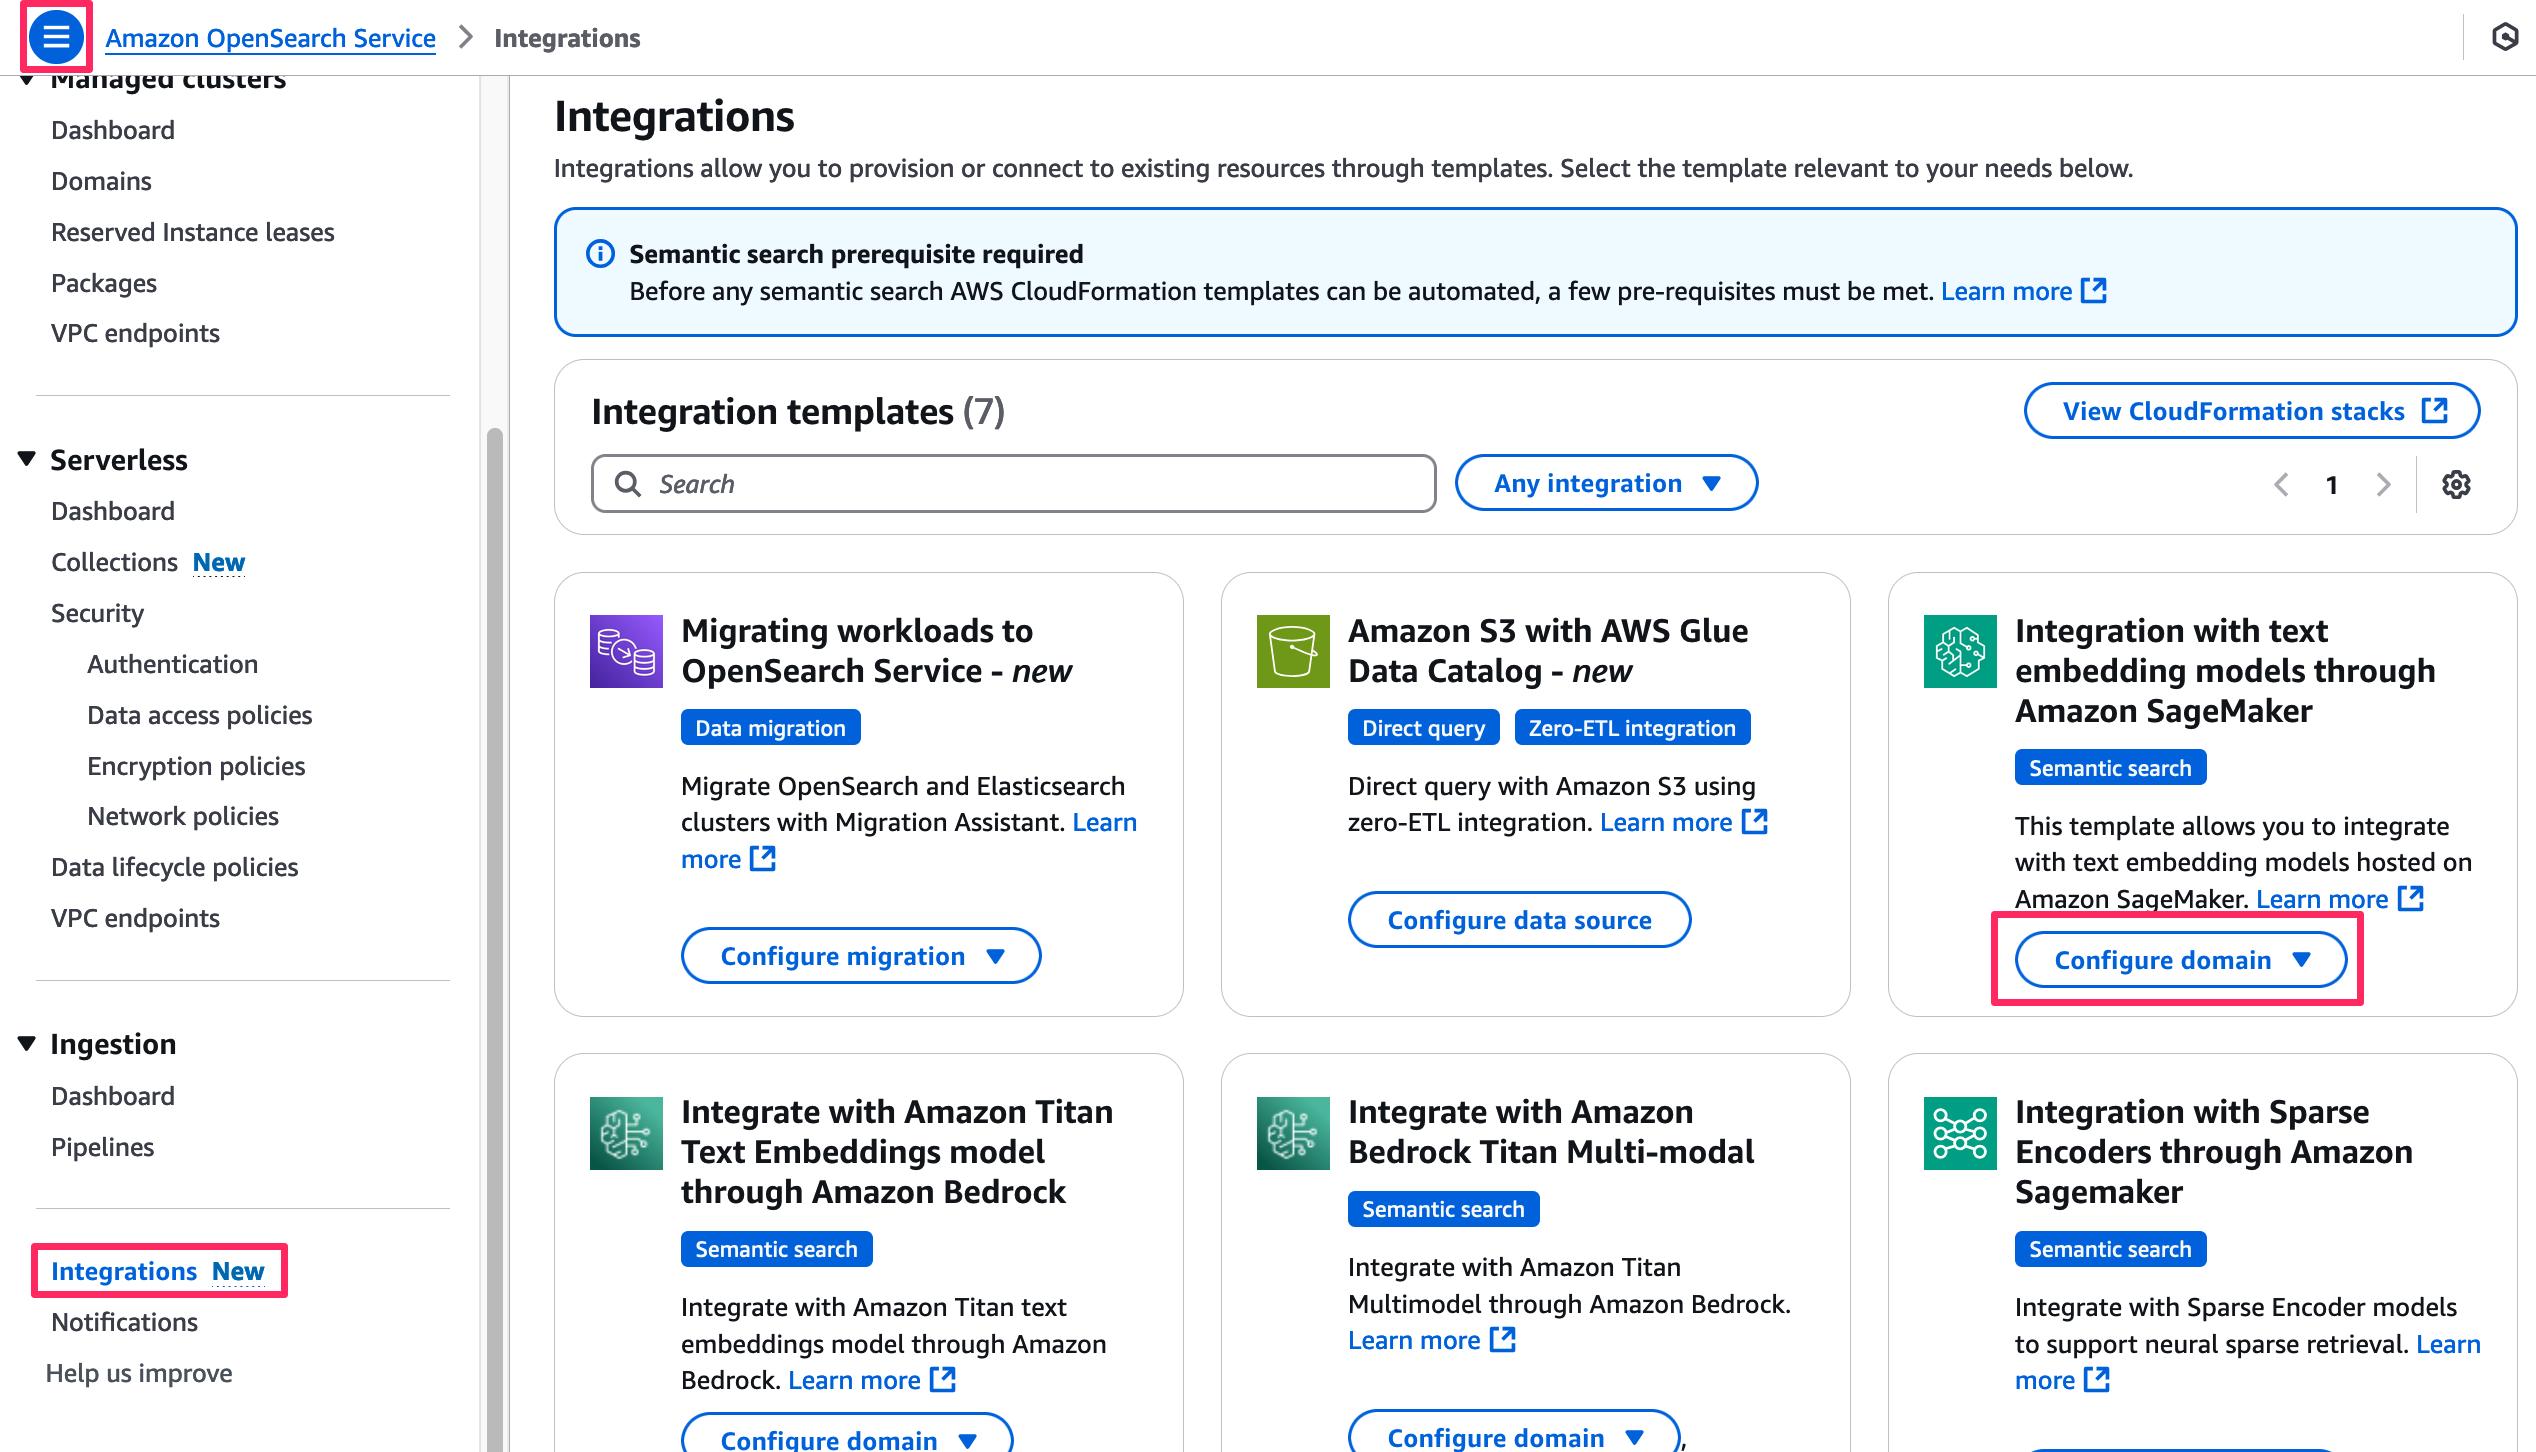Viewport: 2536px width, 1452px height.
Task: Click the Configure data source button
Action: coord(1519,920)
